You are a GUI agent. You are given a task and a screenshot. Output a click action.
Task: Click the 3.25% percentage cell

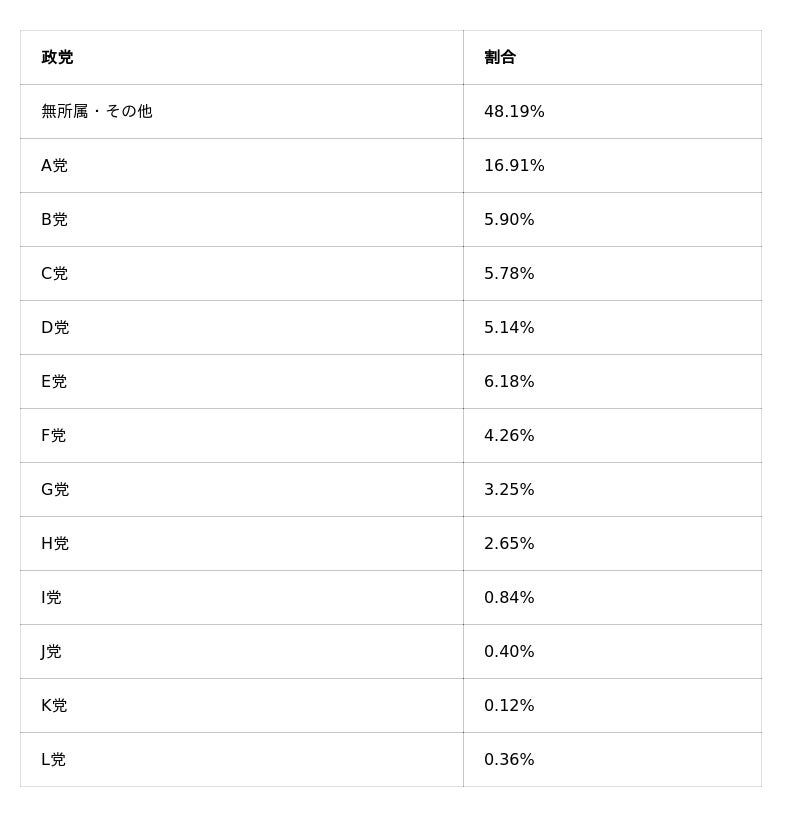[509, 490]
